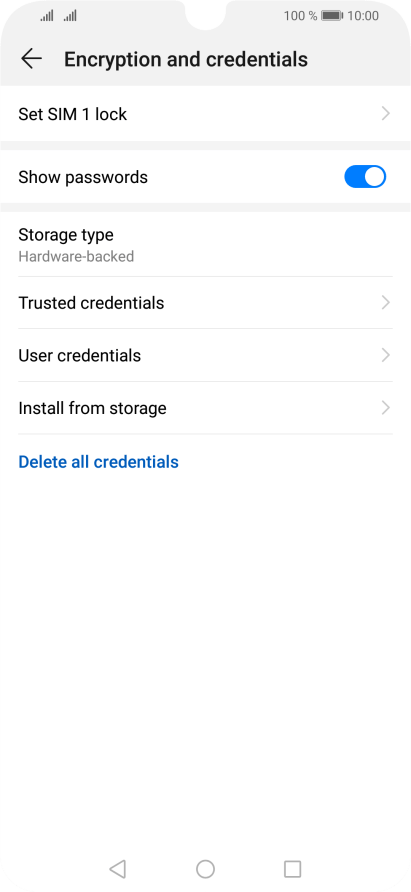Viewport: 411px width, 892px height.
Task: Open recent apps with square button
Action: (292, 869)
